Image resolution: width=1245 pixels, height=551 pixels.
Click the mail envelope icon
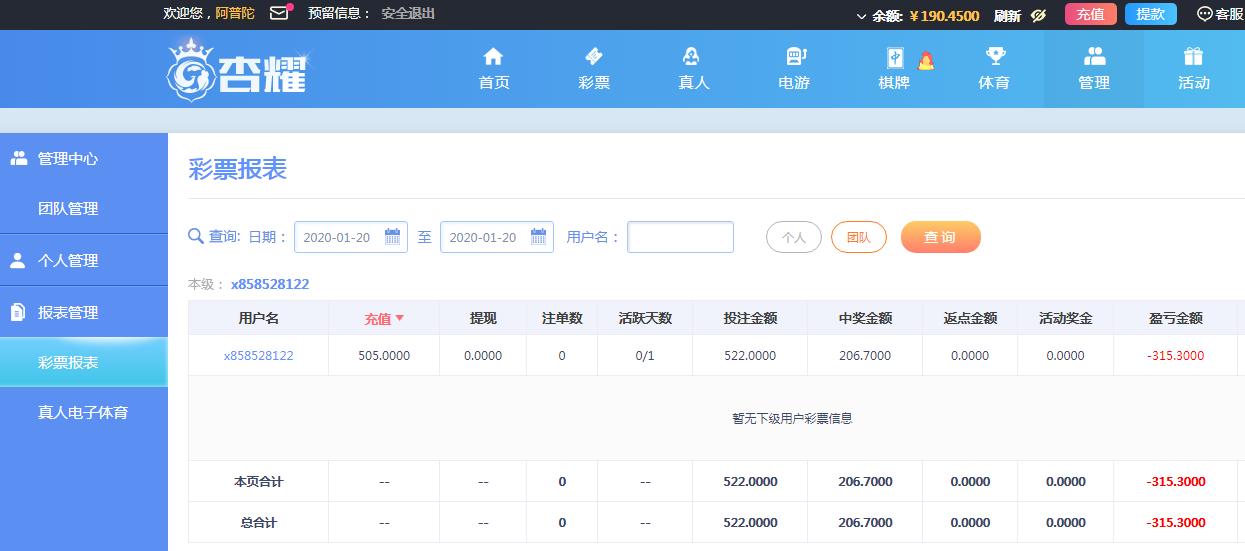coord(279,14)
